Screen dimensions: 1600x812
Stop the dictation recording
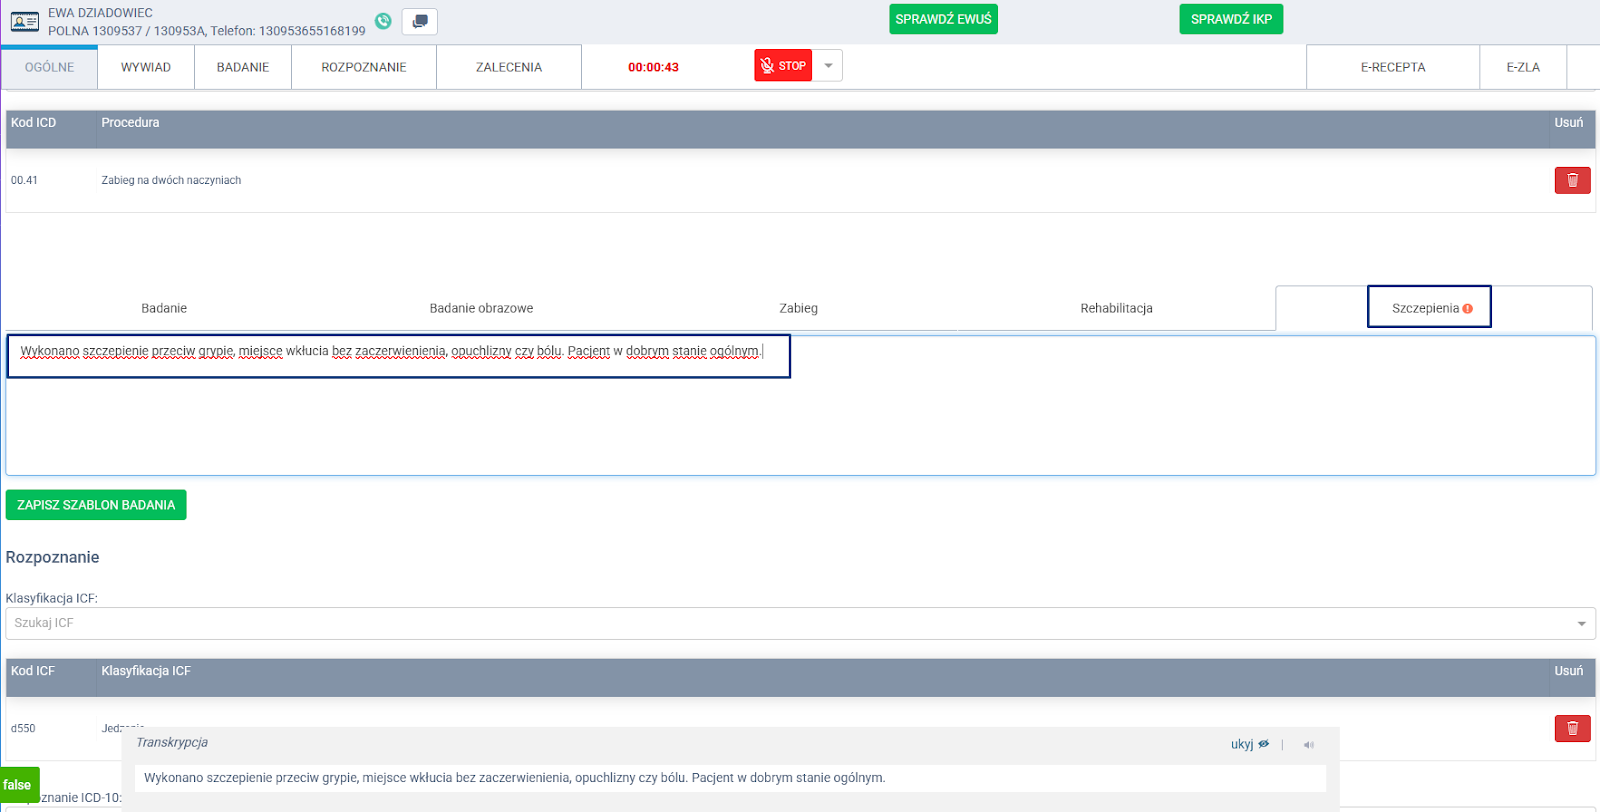[x=782, y=66]
